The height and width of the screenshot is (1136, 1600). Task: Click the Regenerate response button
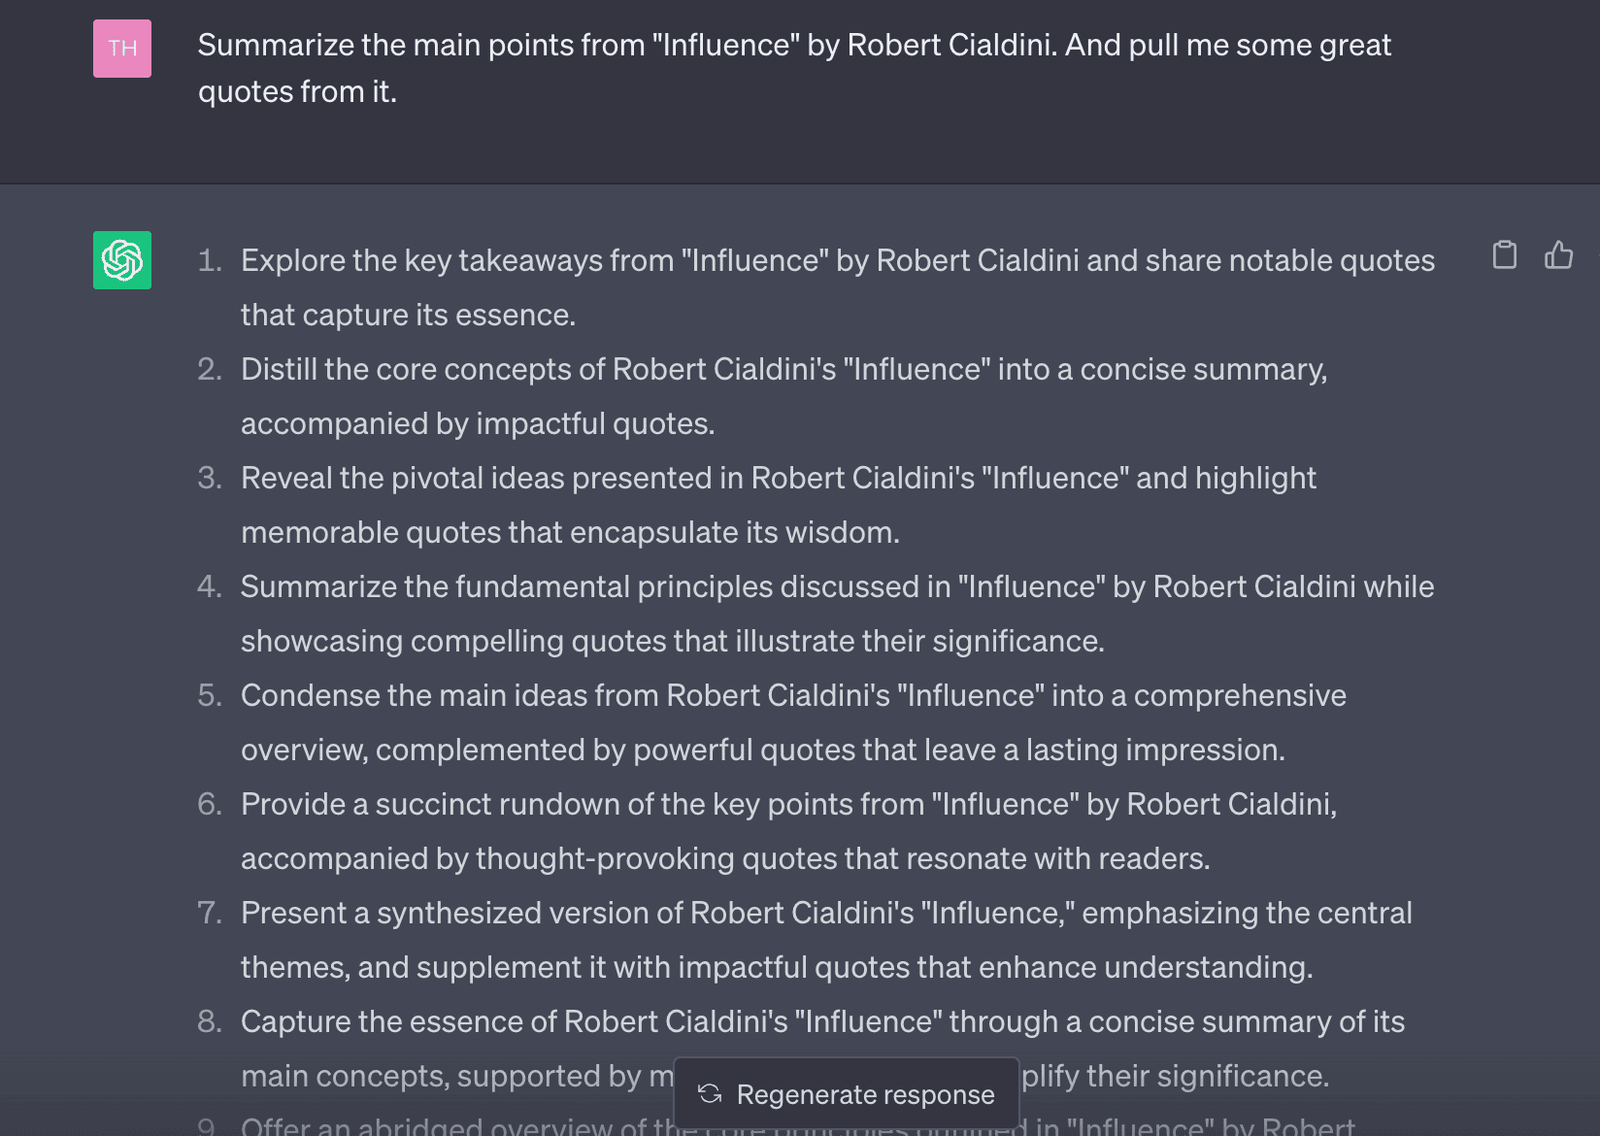point(846,1094)
